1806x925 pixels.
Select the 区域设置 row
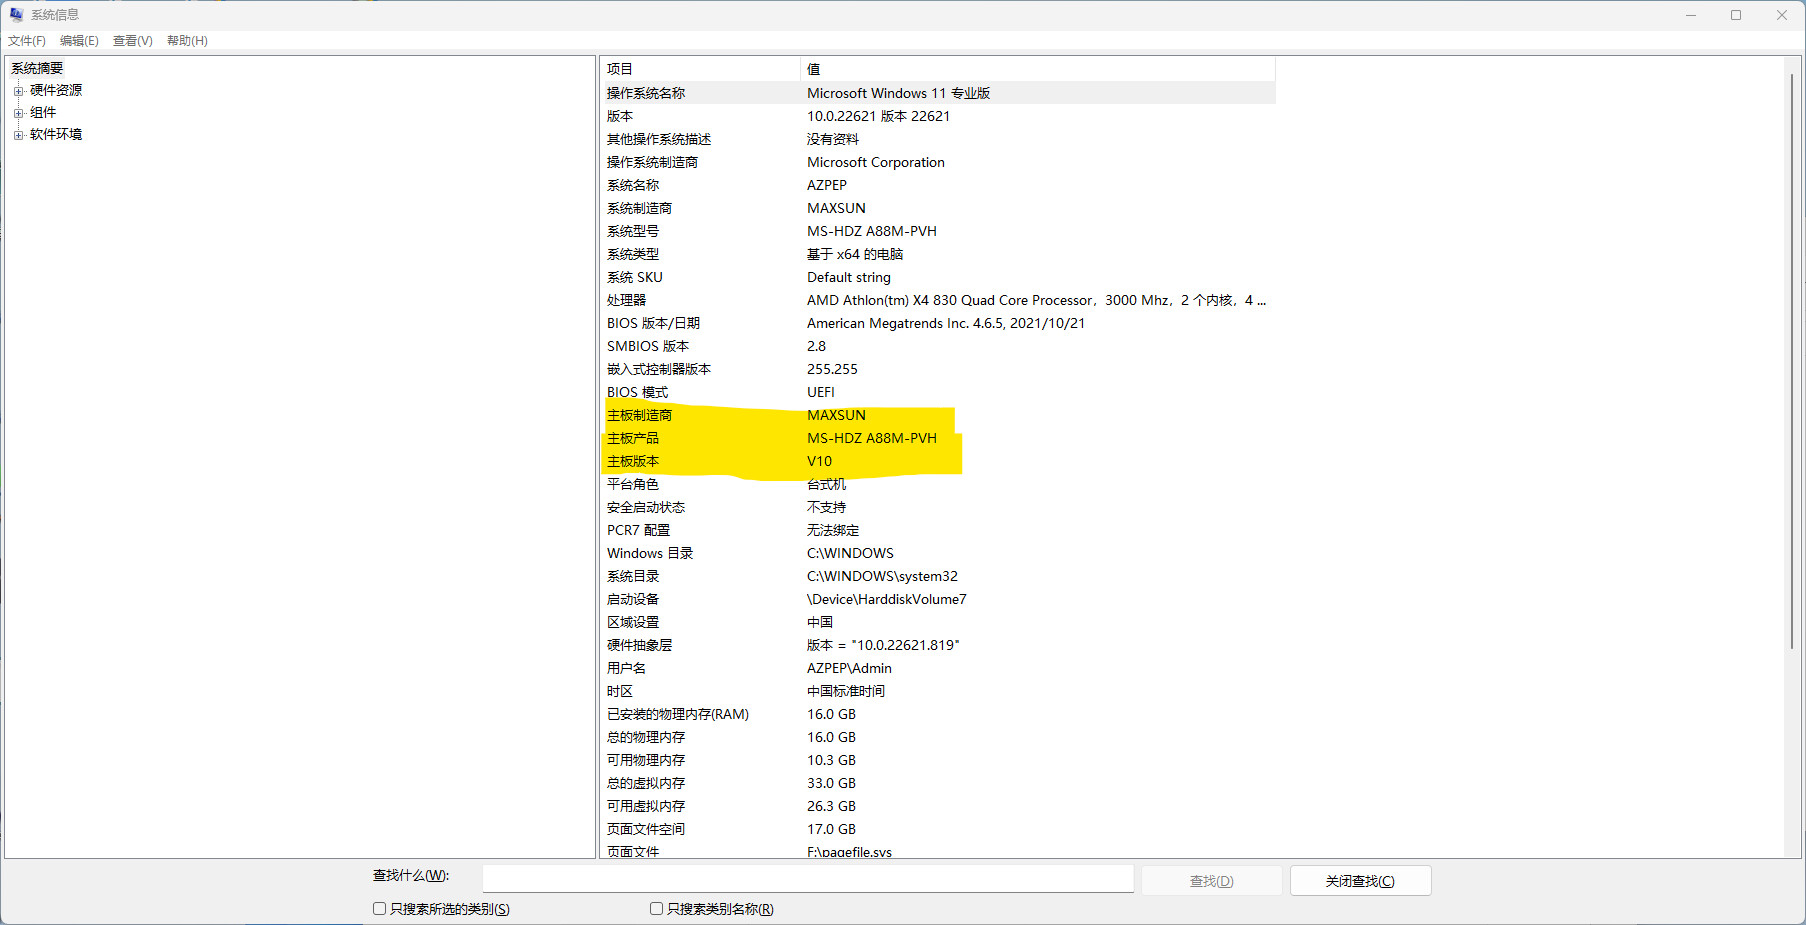[938, 622]
